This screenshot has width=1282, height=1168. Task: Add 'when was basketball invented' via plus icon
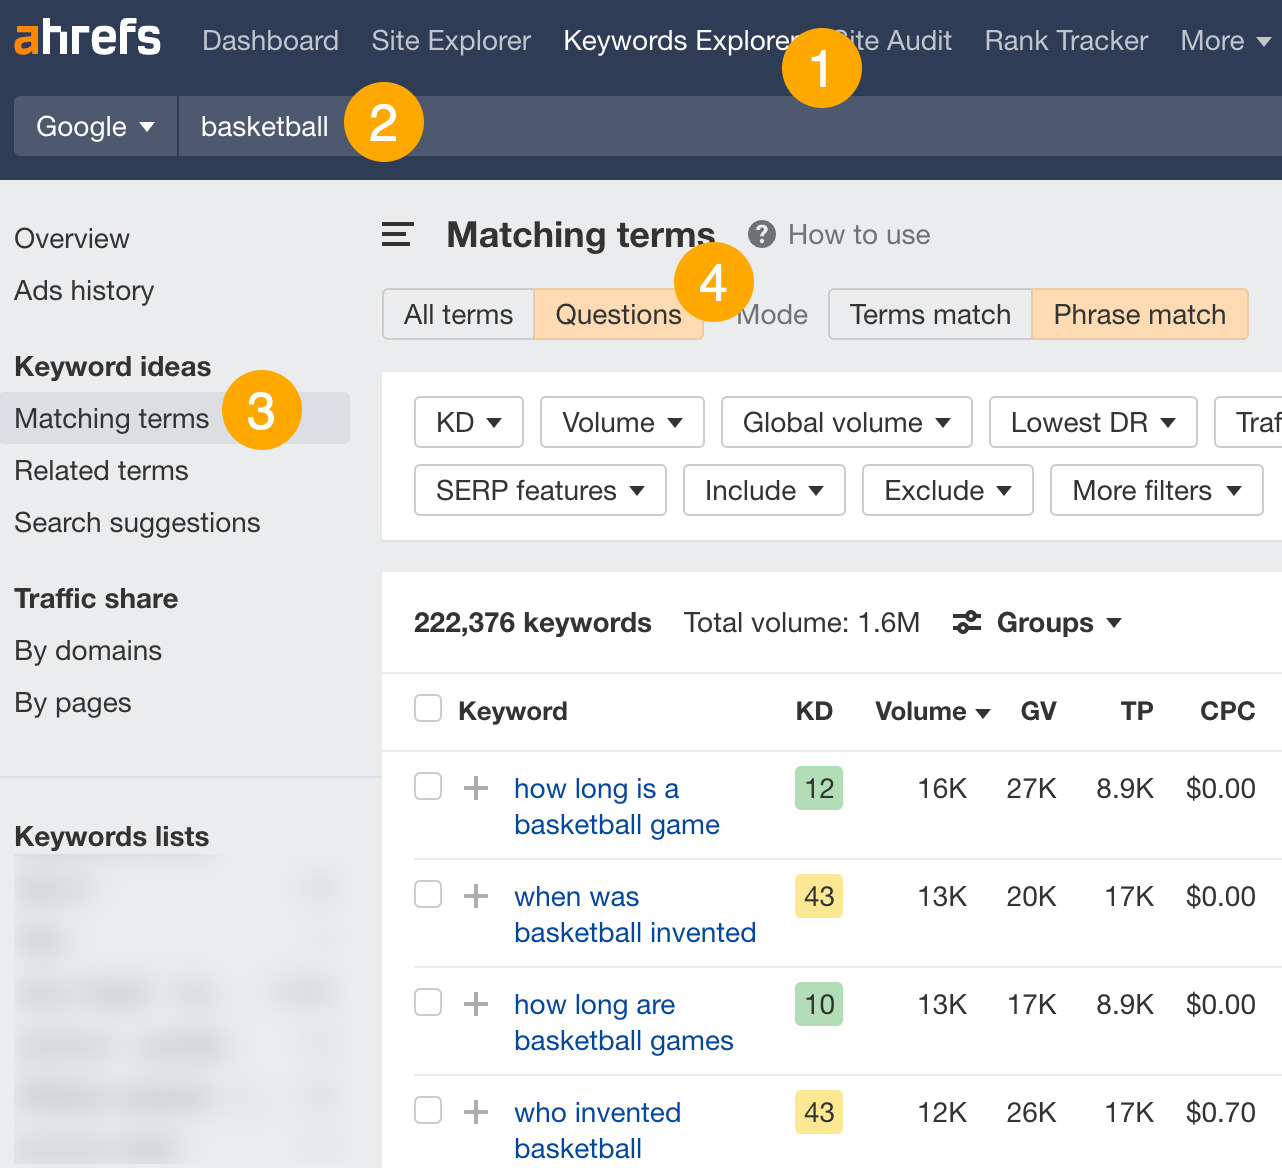(475, 895)
